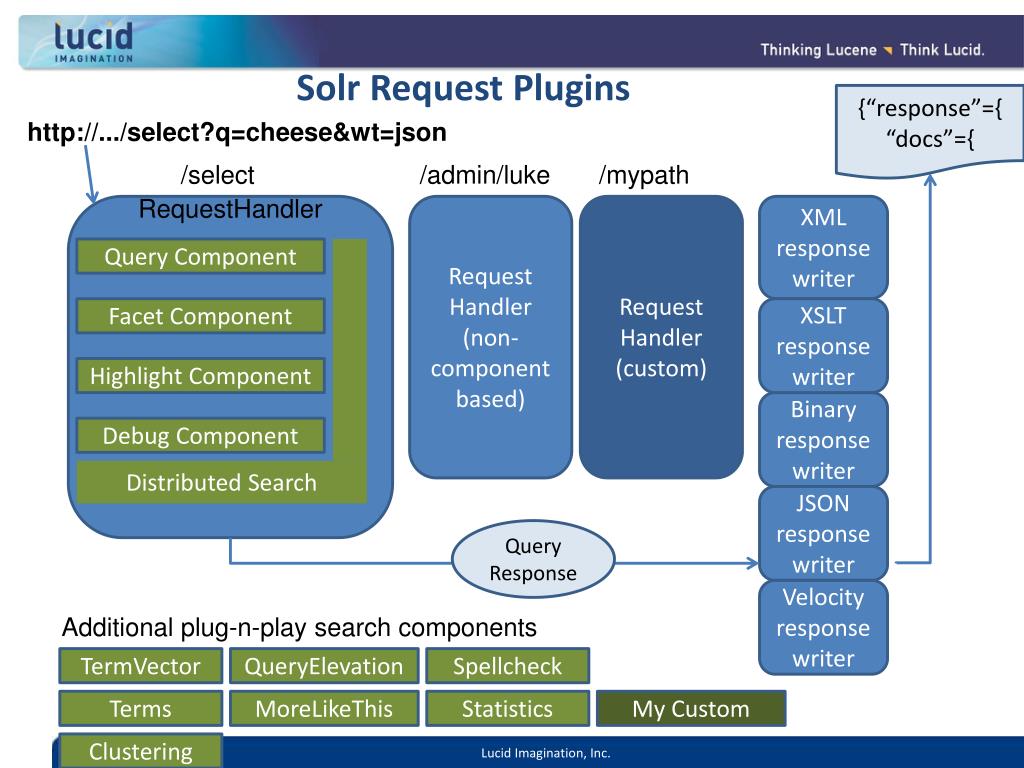The width and height of the screenshot is (1024, 768).
Task: Click the Additional plug-n-play search components text
Action: coord(299,627)
